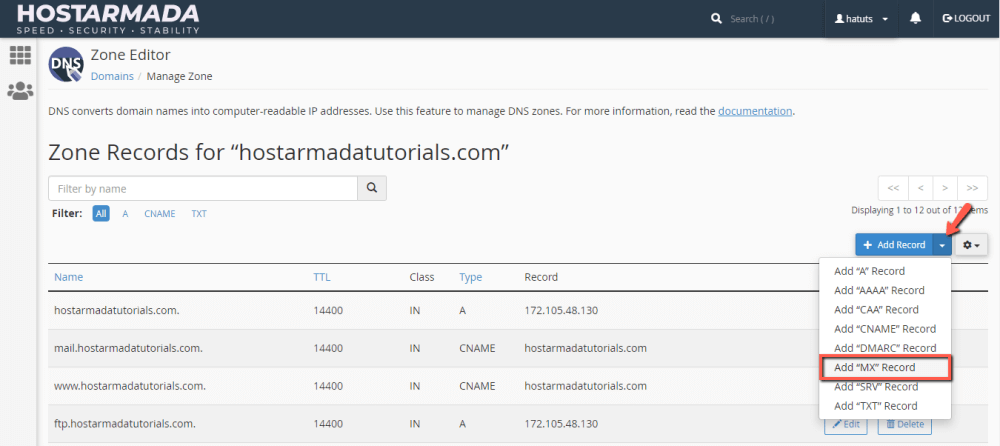Delete the ftp.hostarmadatutorials.com record
The height and width of the screenshot is (446, 1000).
904,424
